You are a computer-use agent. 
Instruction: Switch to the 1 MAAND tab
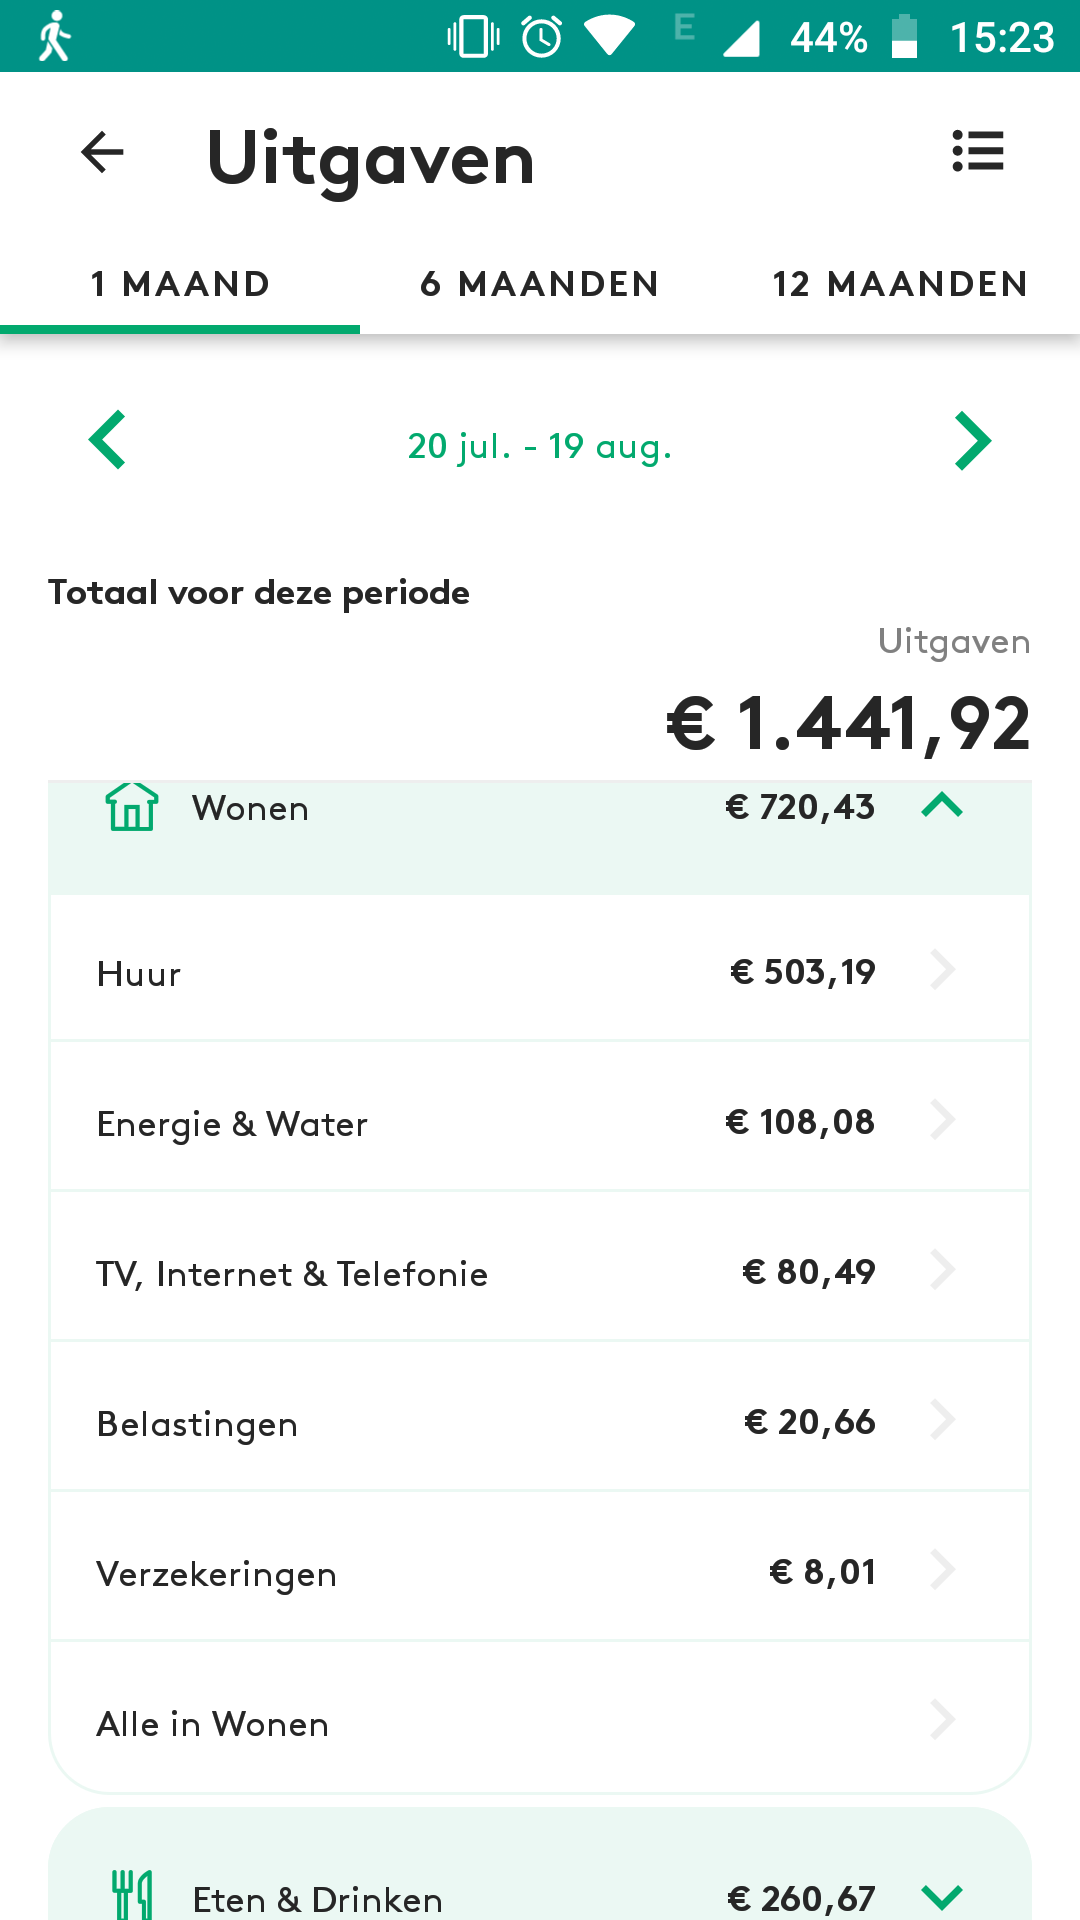pos(180,285)
